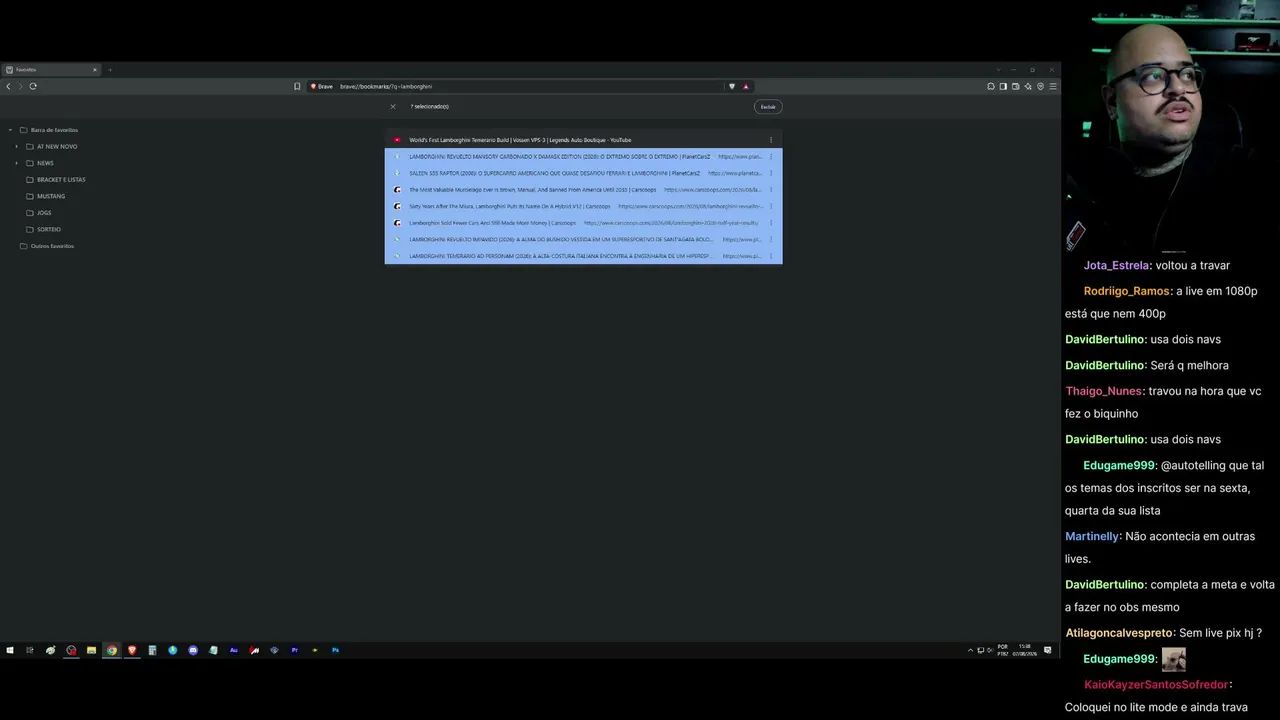Open more options for Sixty Years After Miura bookmark
Screen dimensions: 1280x720
pyautogui.click(x=771, y=206)
